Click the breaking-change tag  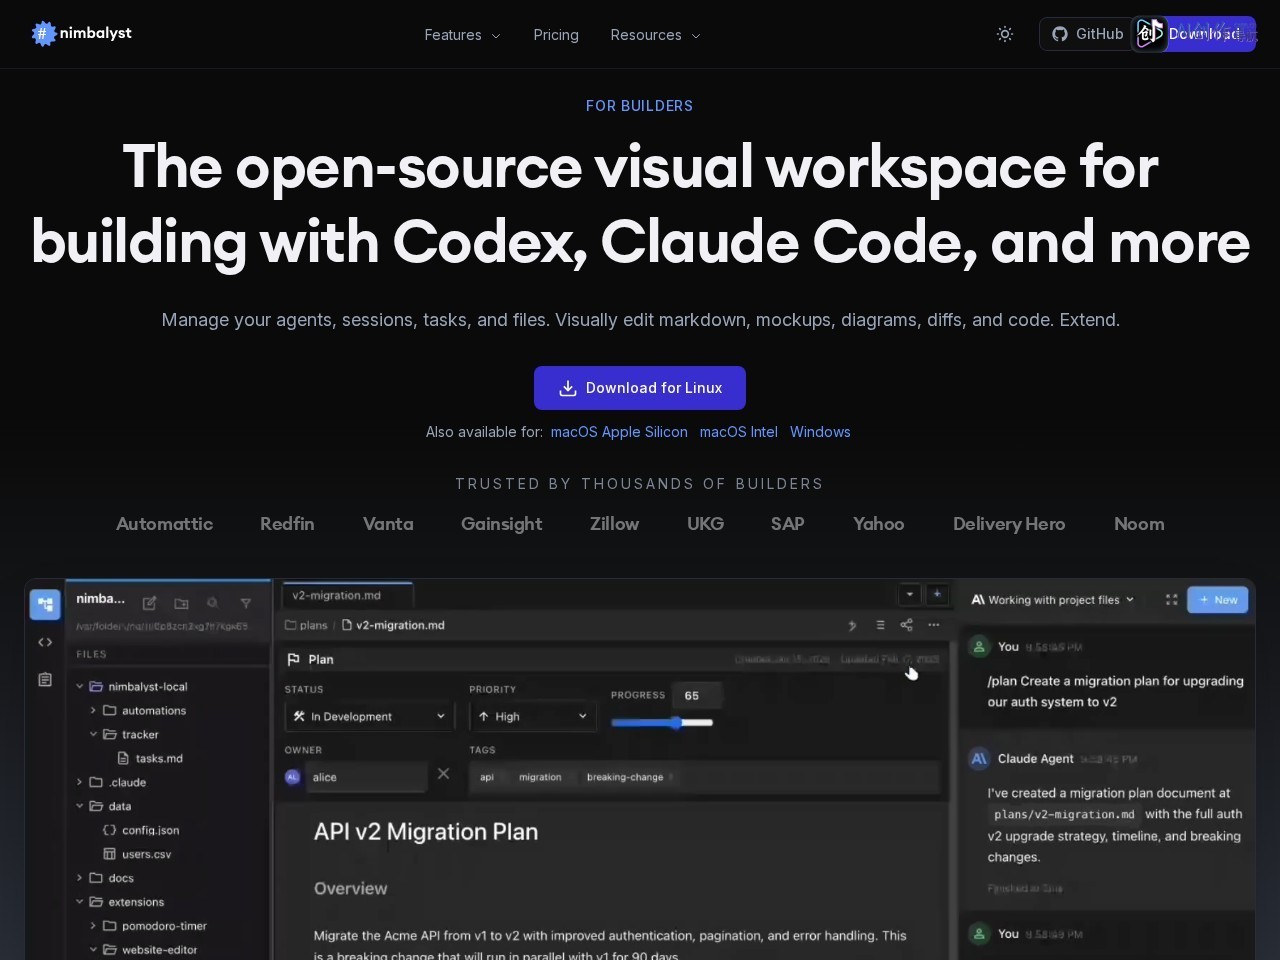[625, 778]
